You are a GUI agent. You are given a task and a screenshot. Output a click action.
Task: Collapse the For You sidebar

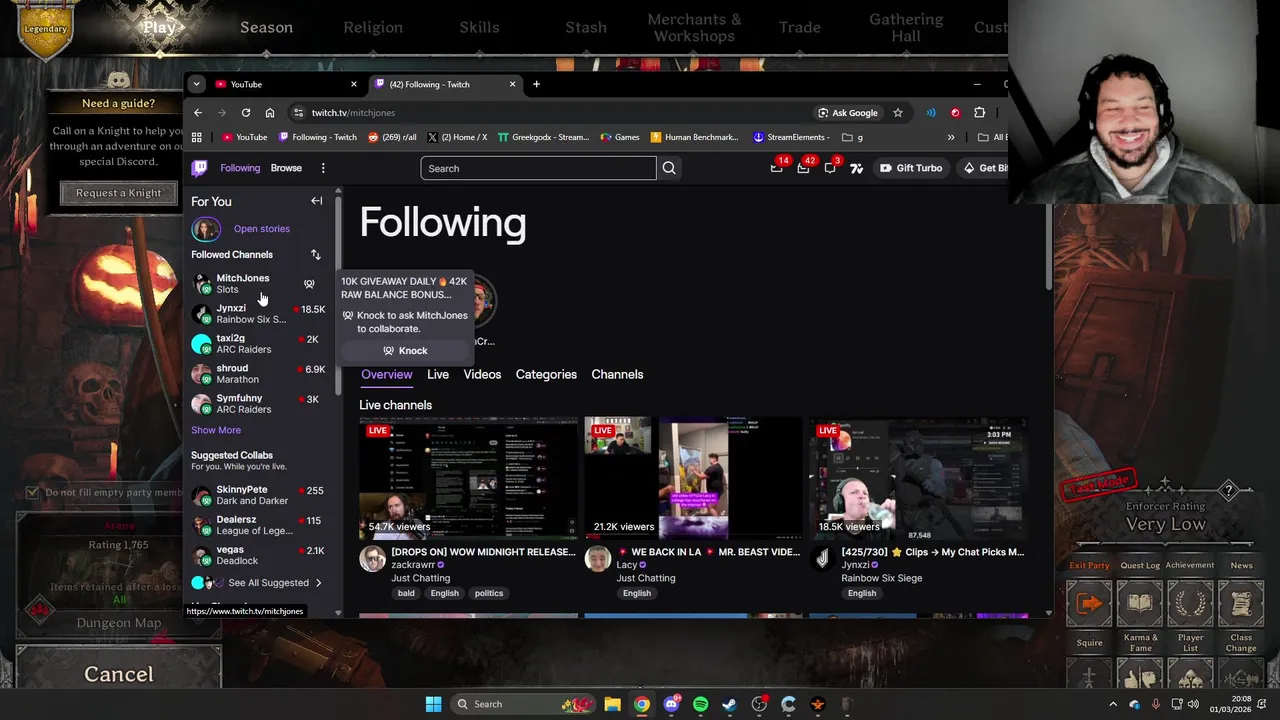click(316, 201)
